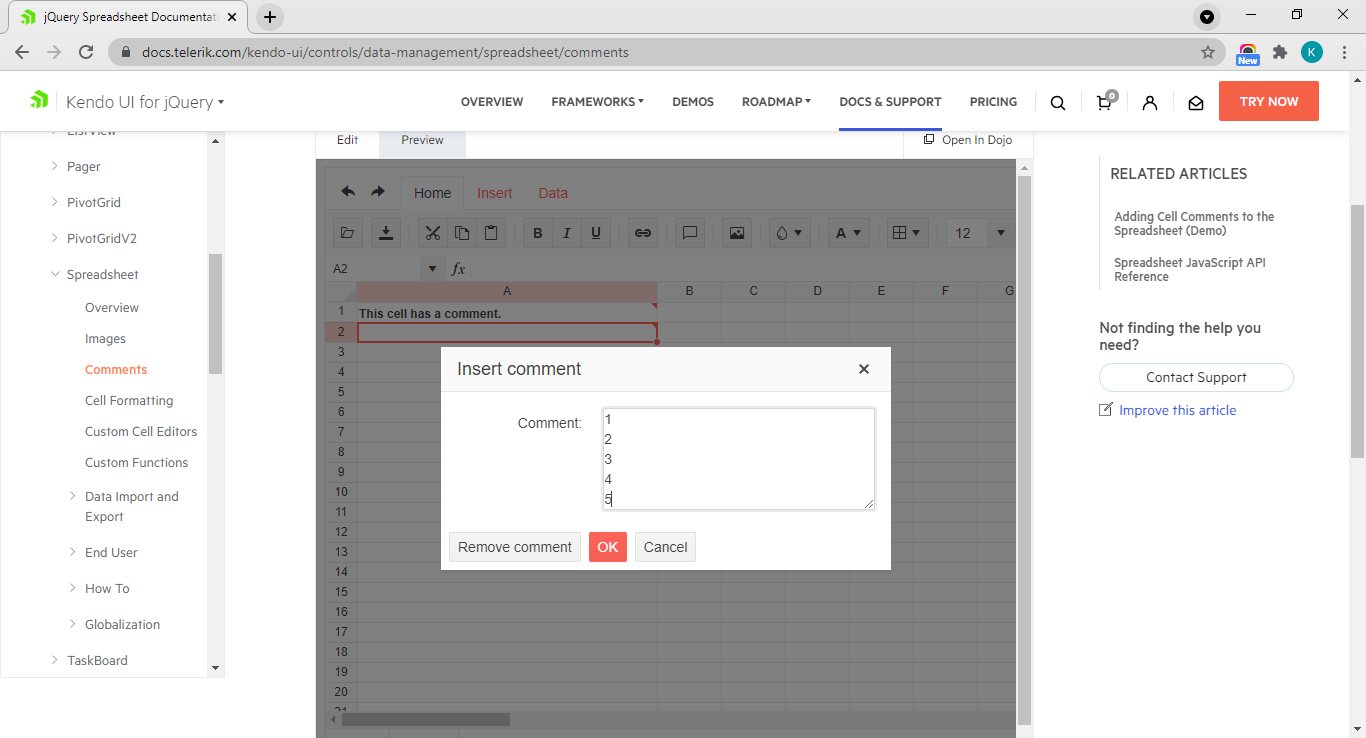The image size is (1366, 738).
Task: Bookmark this page with the star icon
Action: [1208, 52]
